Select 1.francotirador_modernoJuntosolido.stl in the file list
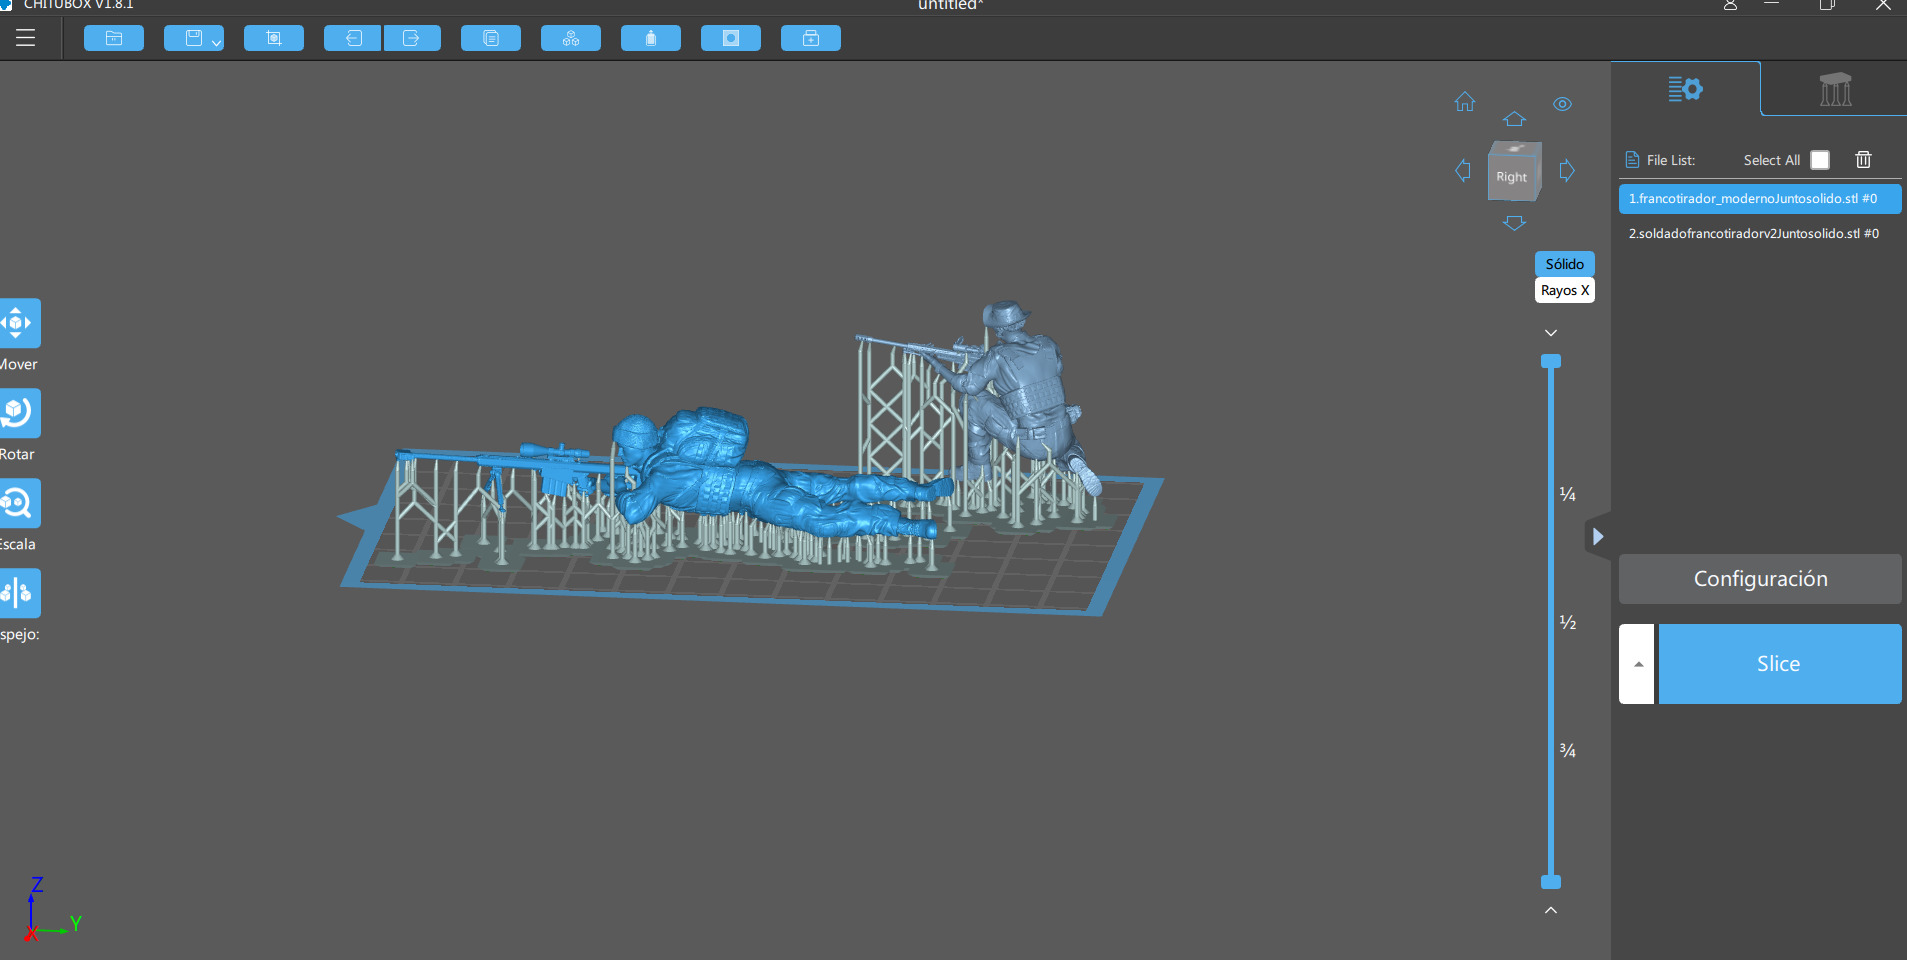 [x=1760, y=199]
